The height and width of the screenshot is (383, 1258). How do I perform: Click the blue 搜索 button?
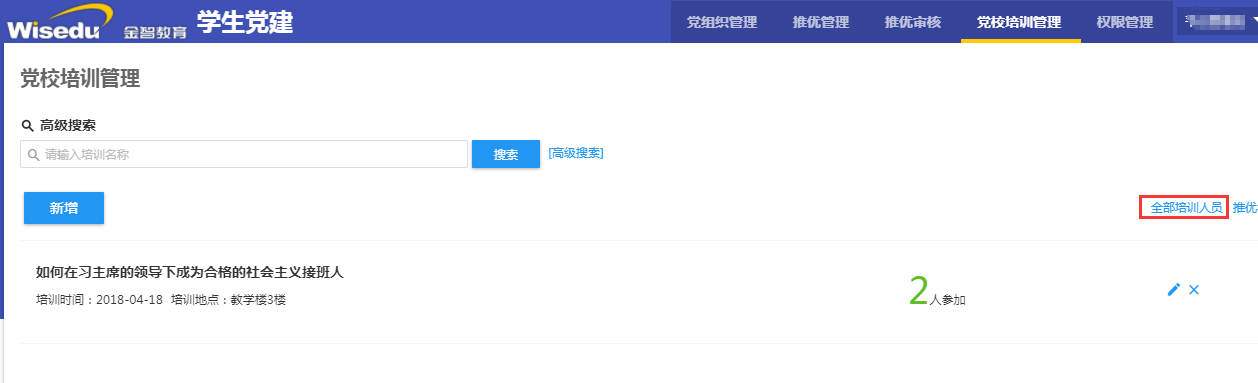(x=506, y=155)
